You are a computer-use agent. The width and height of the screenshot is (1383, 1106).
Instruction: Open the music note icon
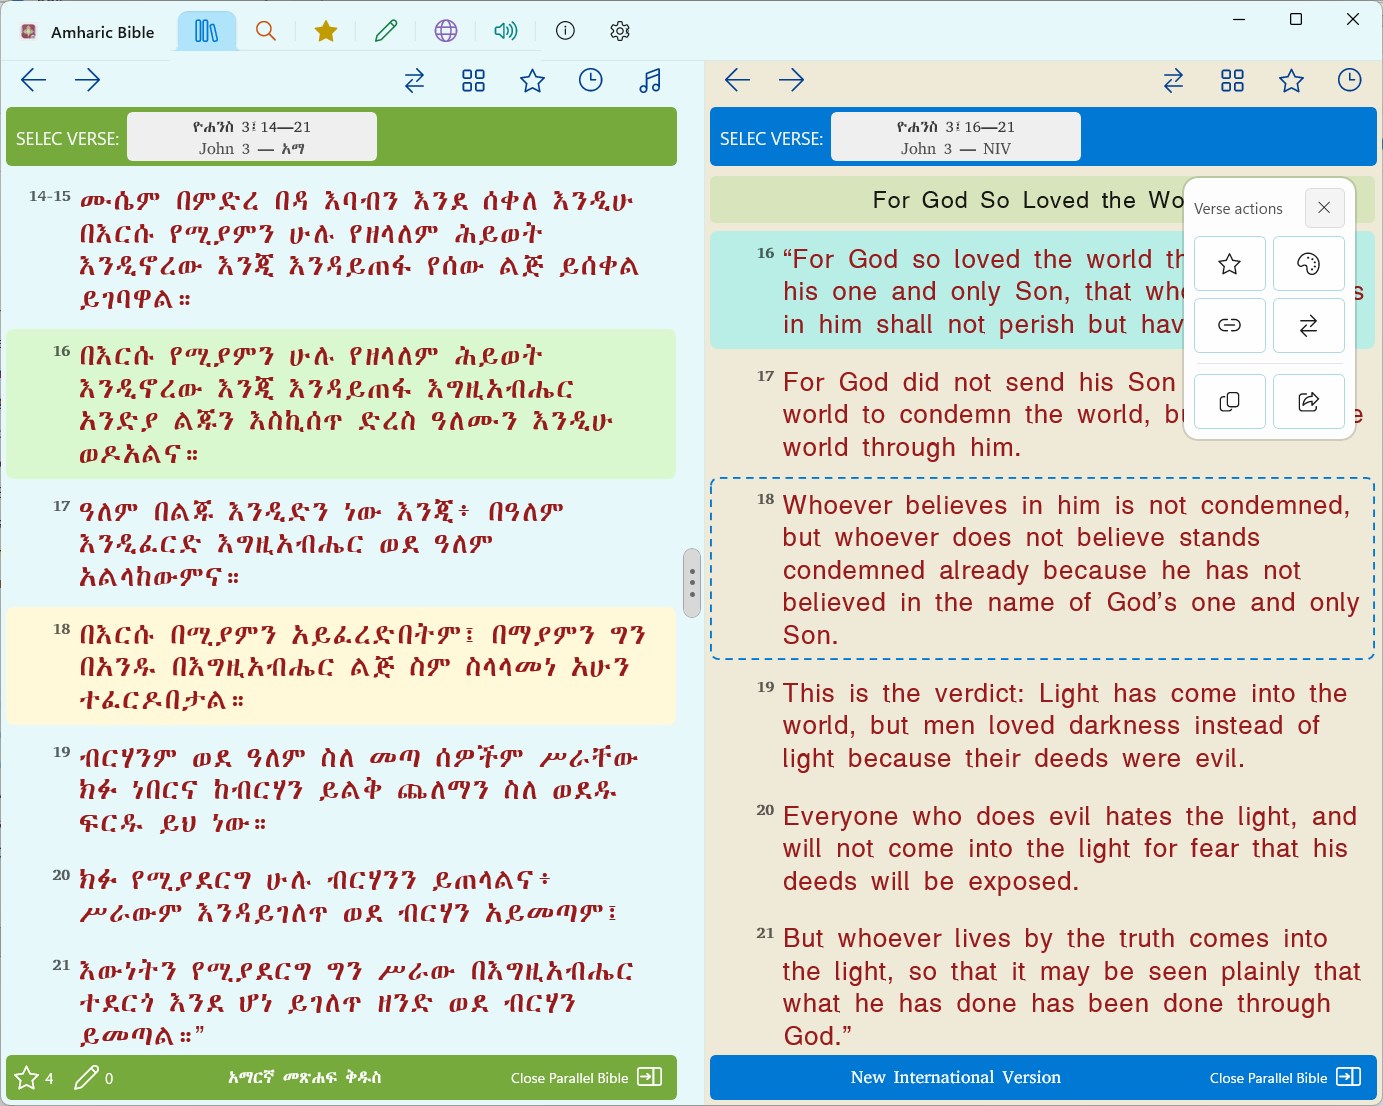(x=650, y=81)
